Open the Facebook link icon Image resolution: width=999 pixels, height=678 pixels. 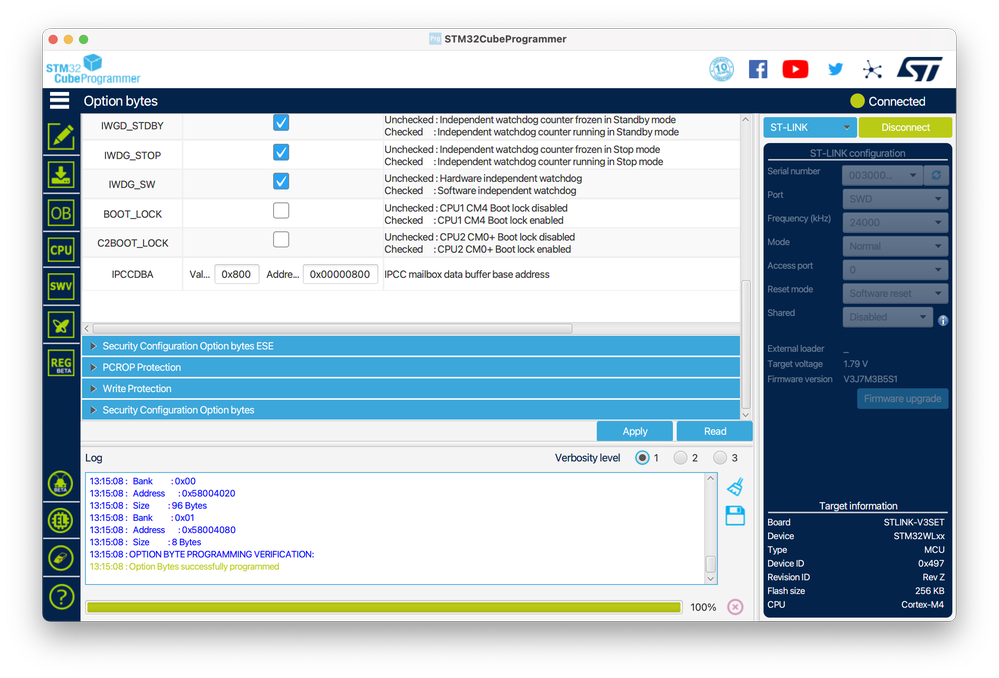point(758,69)
